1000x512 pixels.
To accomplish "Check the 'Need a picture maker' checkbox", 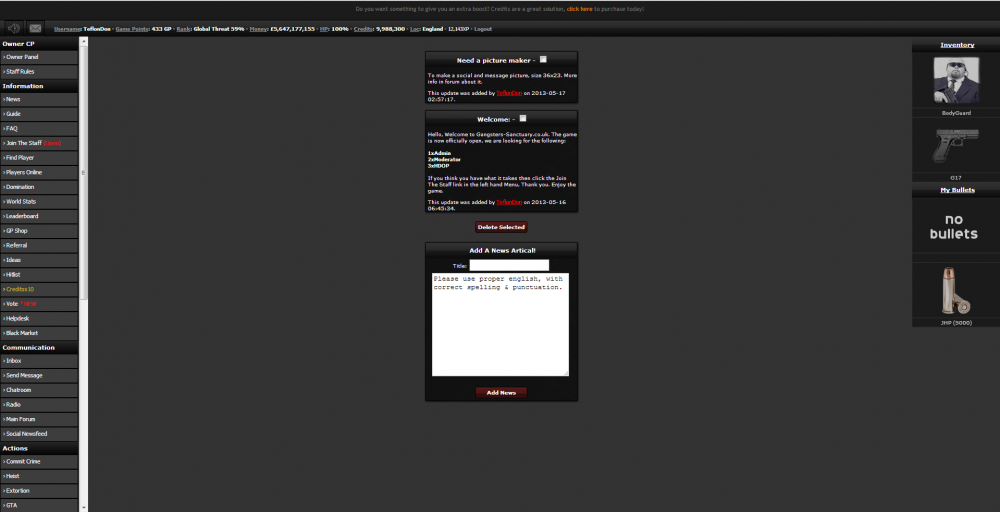I will click(543, 60).
